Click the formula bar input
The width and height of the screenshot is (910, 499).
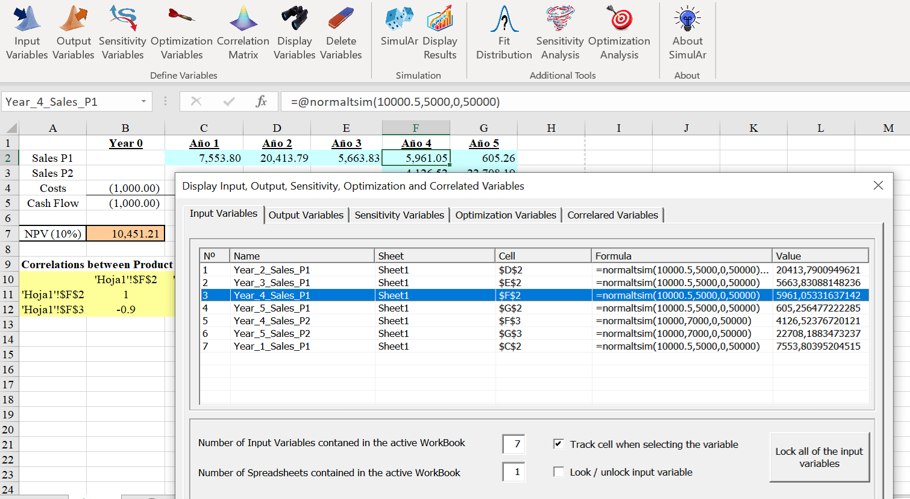(594, 102)
